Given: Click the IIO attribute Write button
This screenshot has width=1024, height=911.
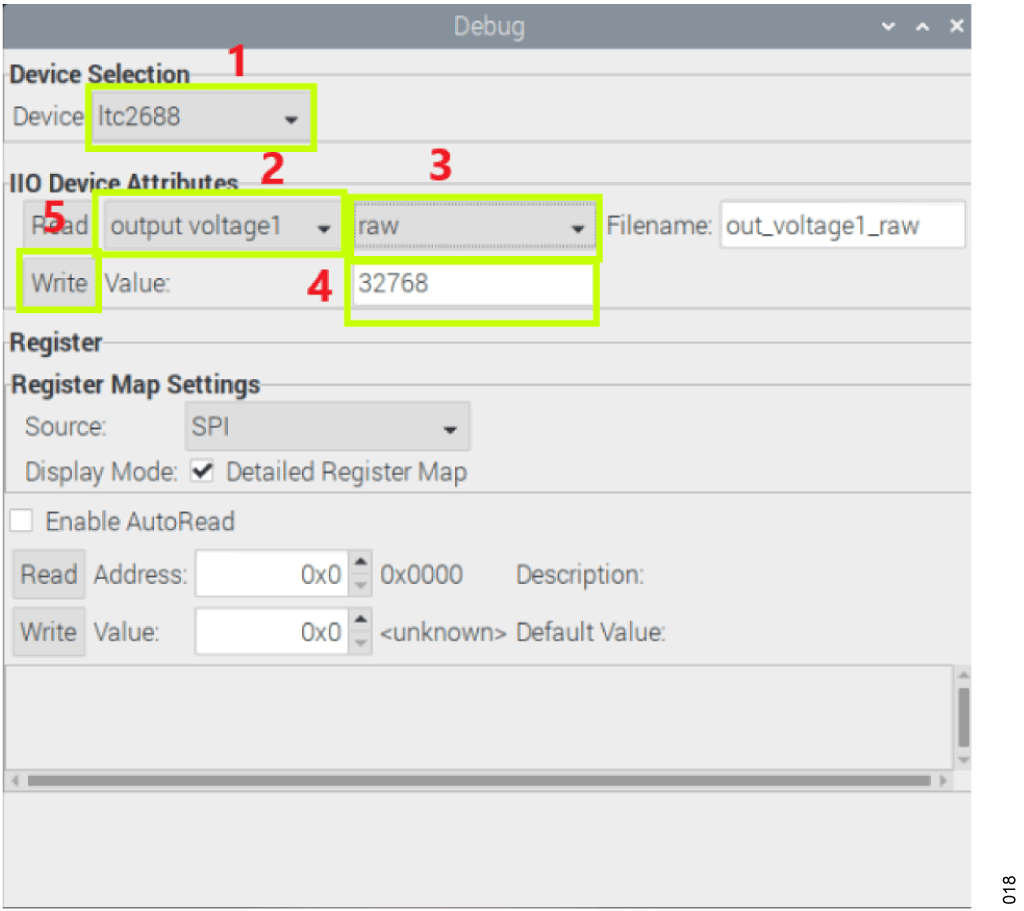Looking at the screenshot, I should click(x=59, y=283).
